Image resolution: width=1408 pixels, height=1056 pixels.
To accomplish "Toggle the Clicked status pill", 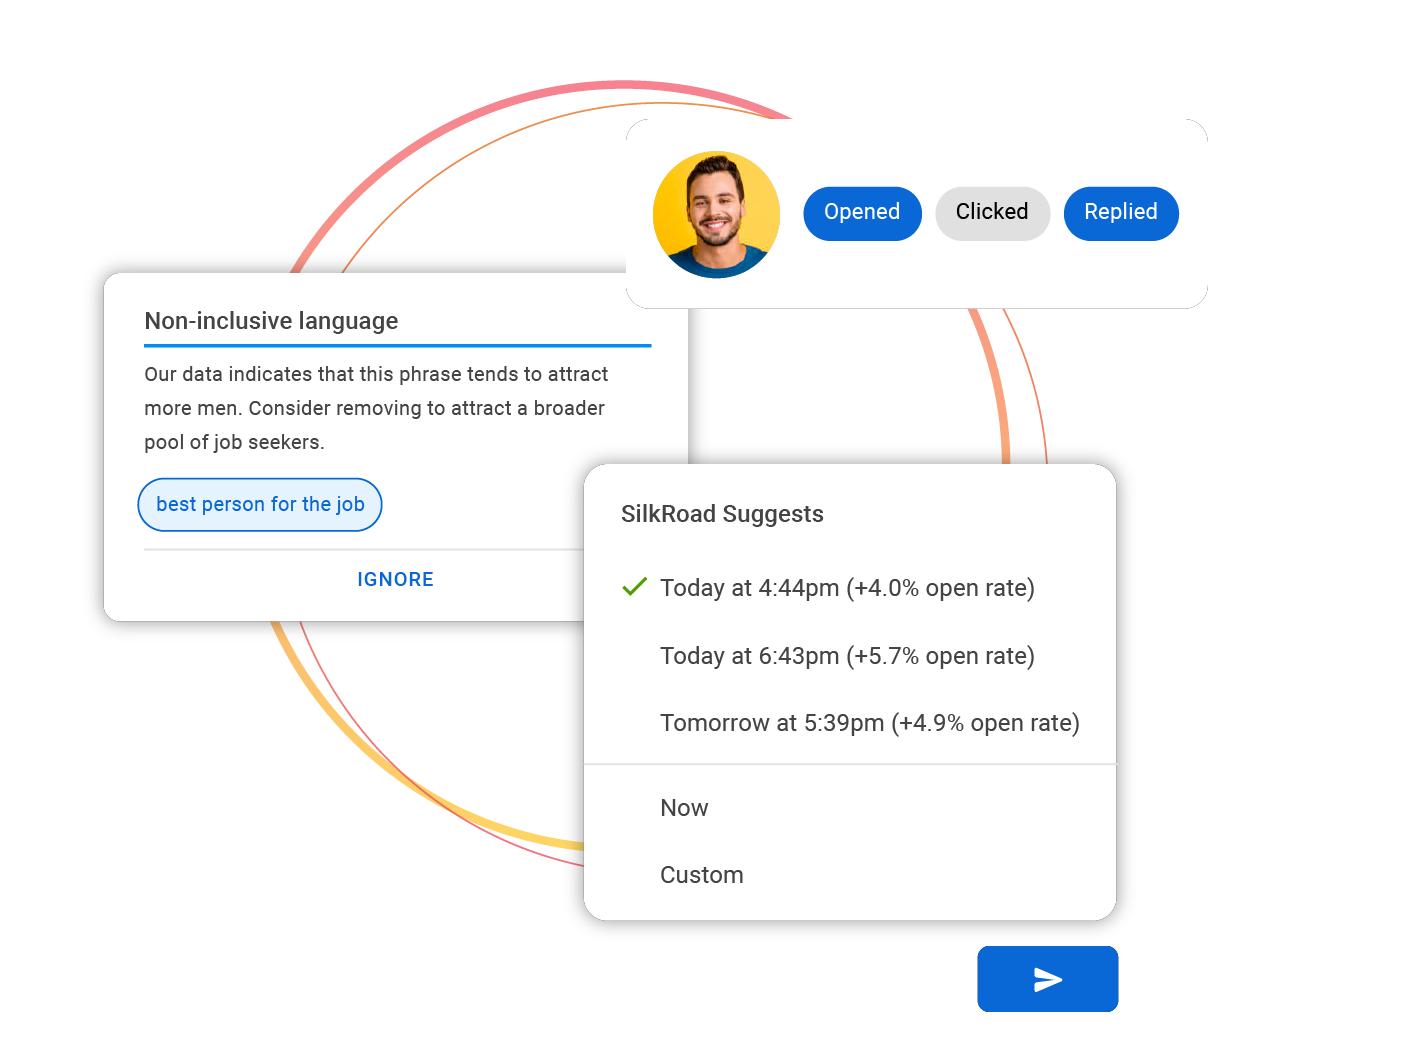I will (x=992, y=213).
